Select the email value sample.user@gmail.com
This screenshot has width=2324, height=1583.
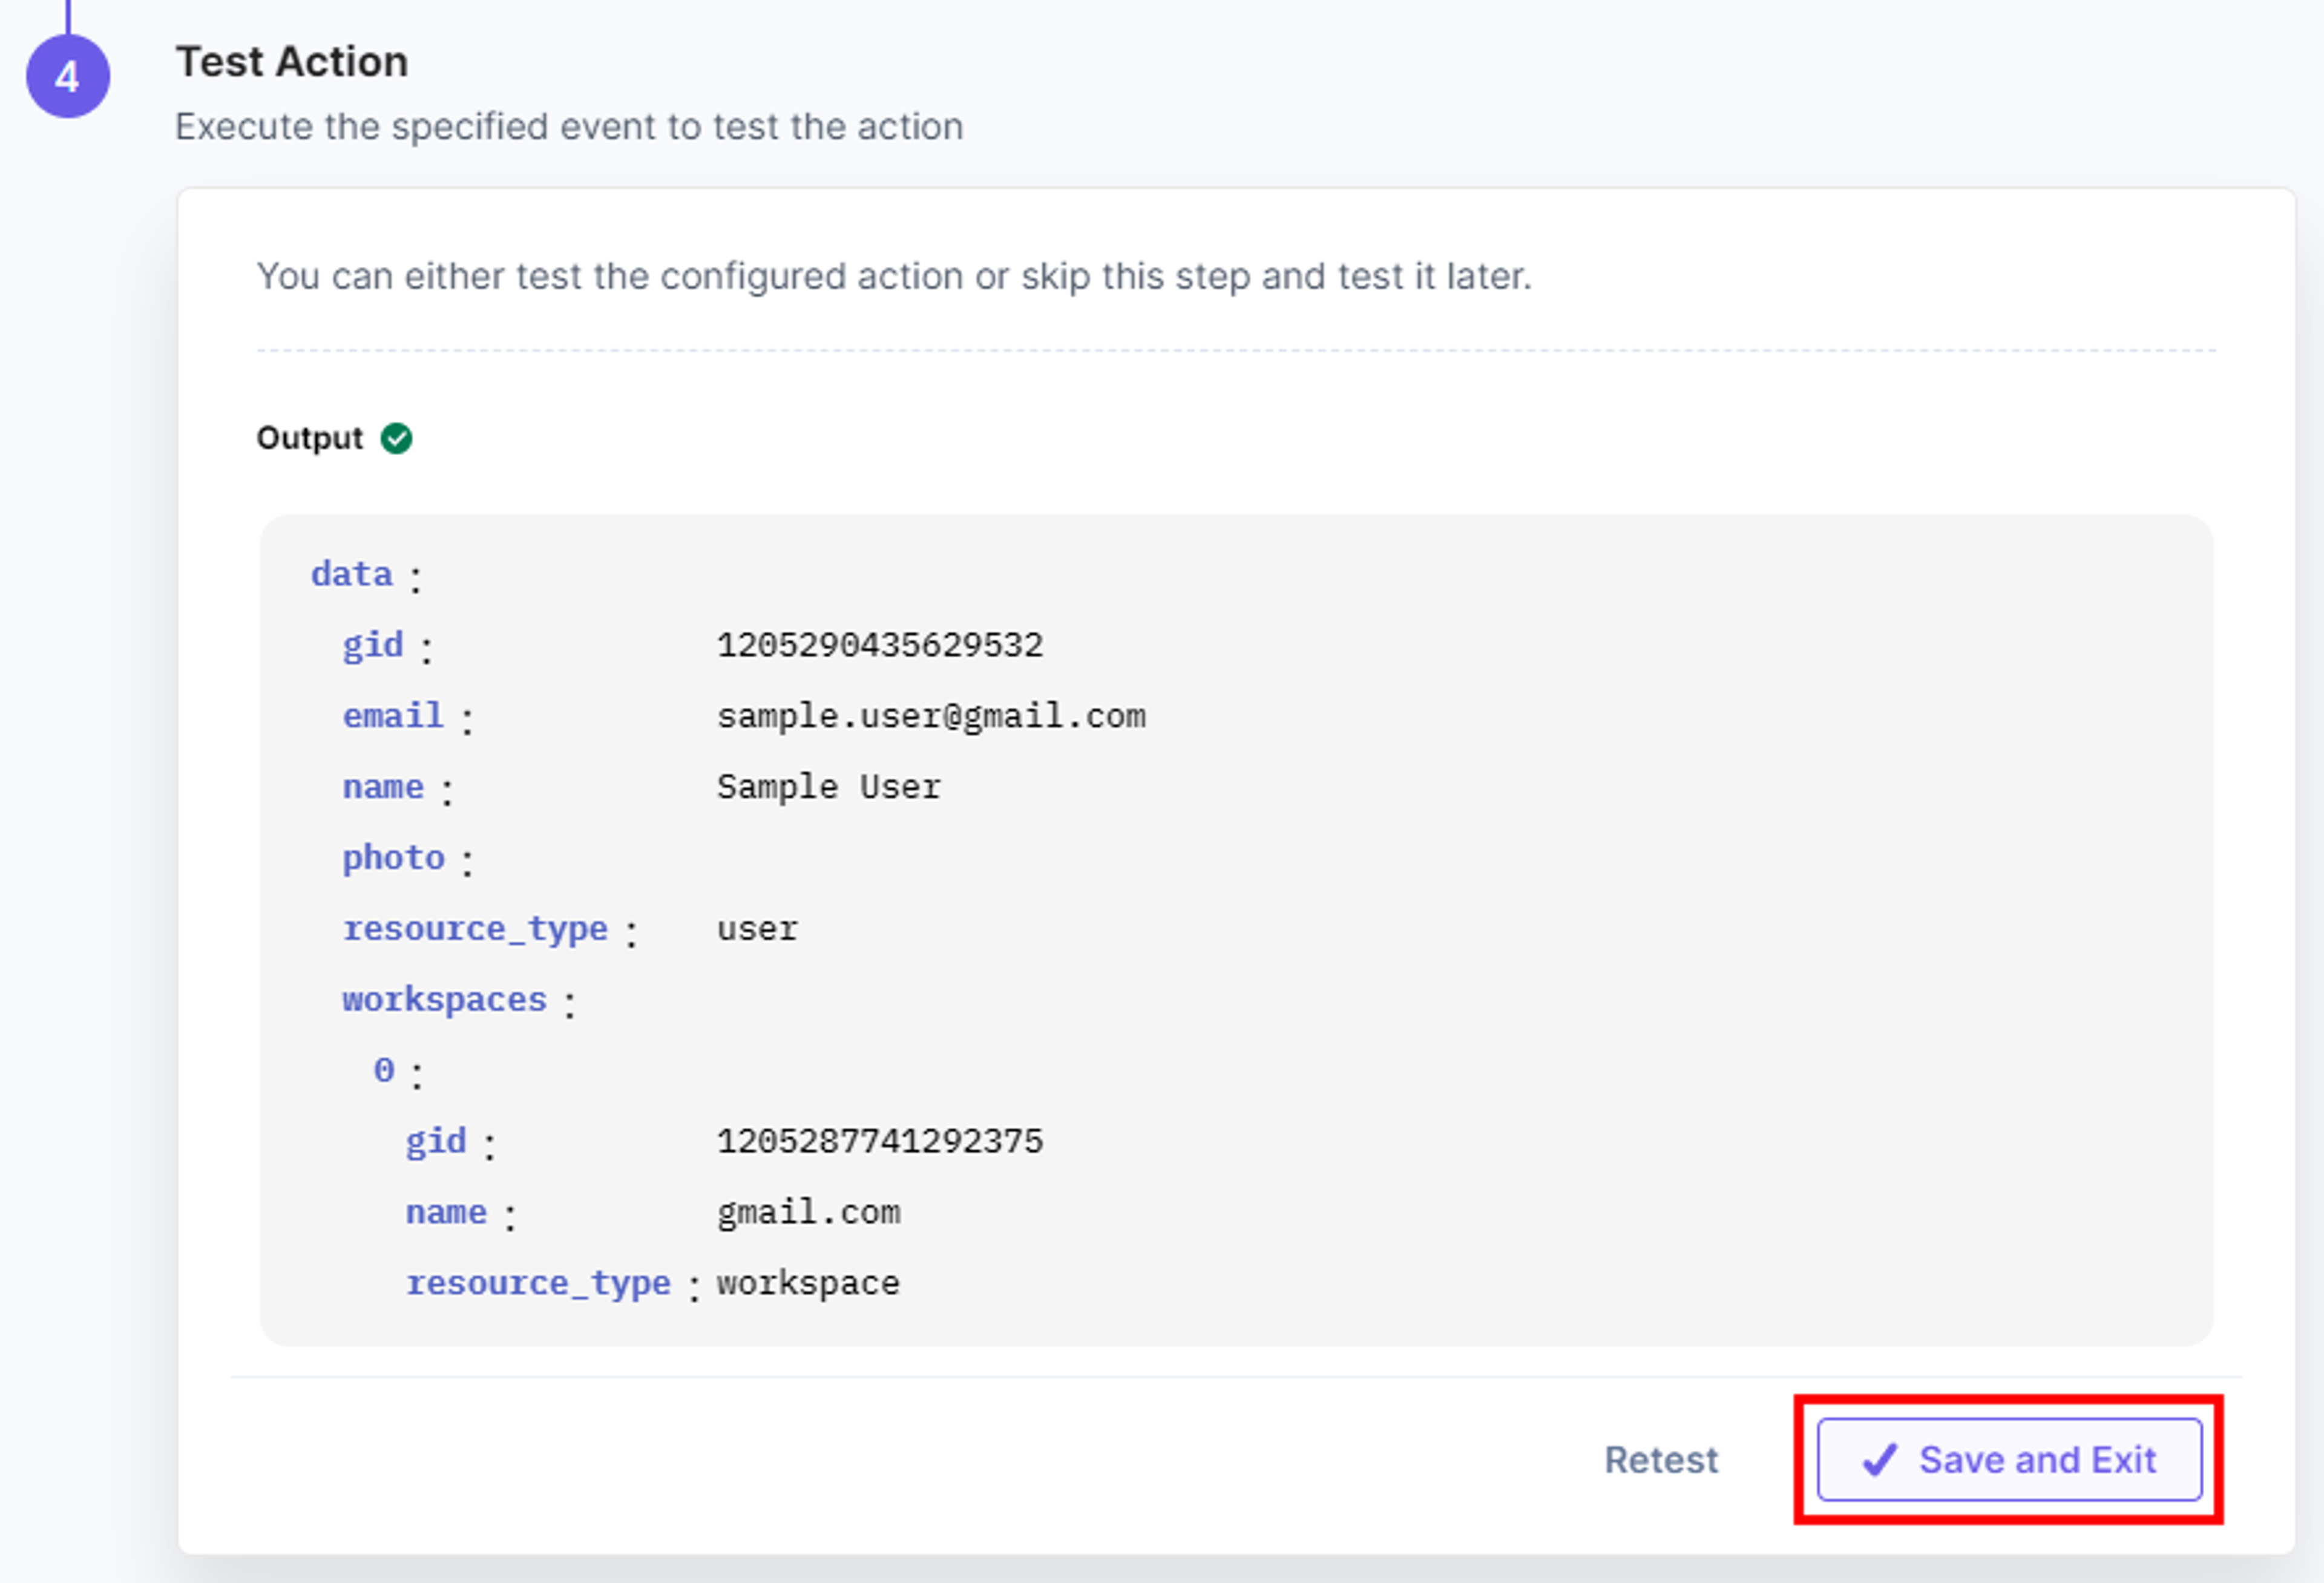point(931,716)
